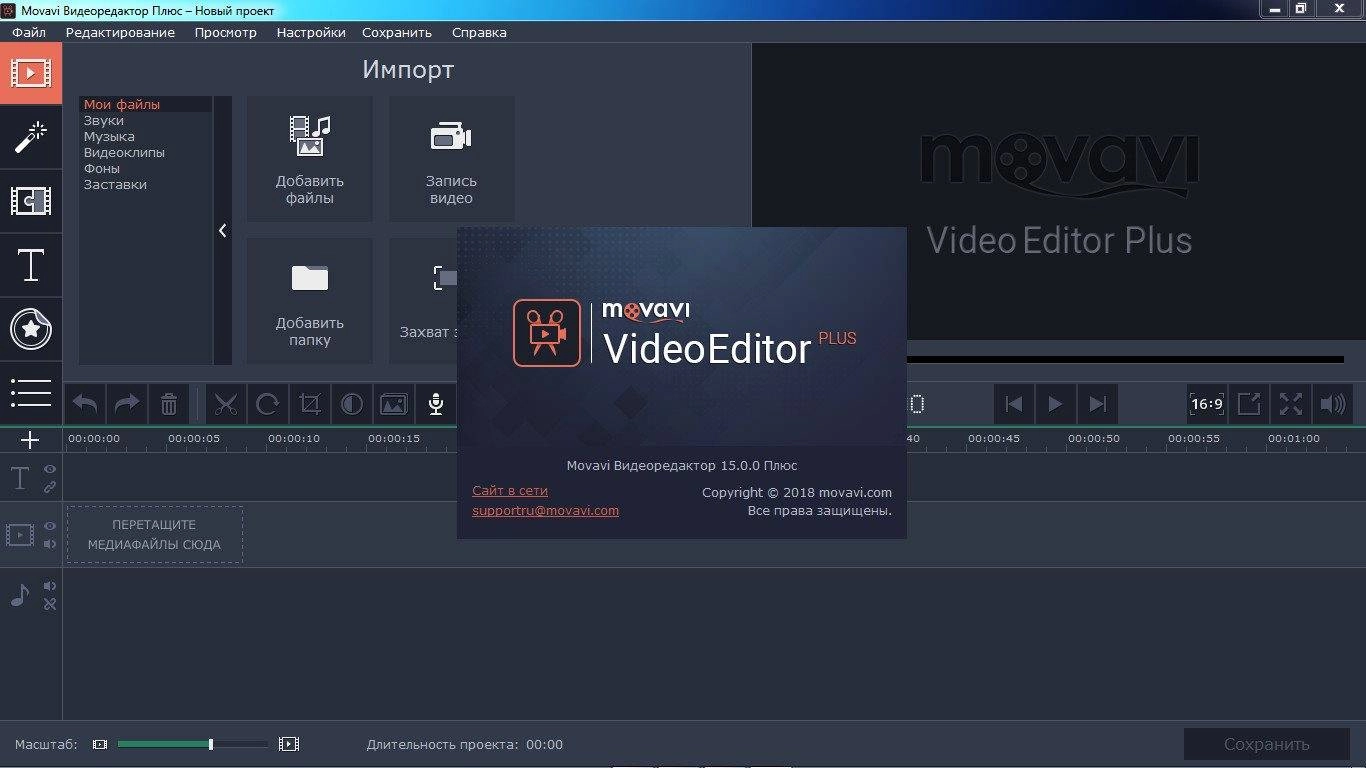
Task: Click the Redo arrow in the toolbar
Action: click(127, 404)
